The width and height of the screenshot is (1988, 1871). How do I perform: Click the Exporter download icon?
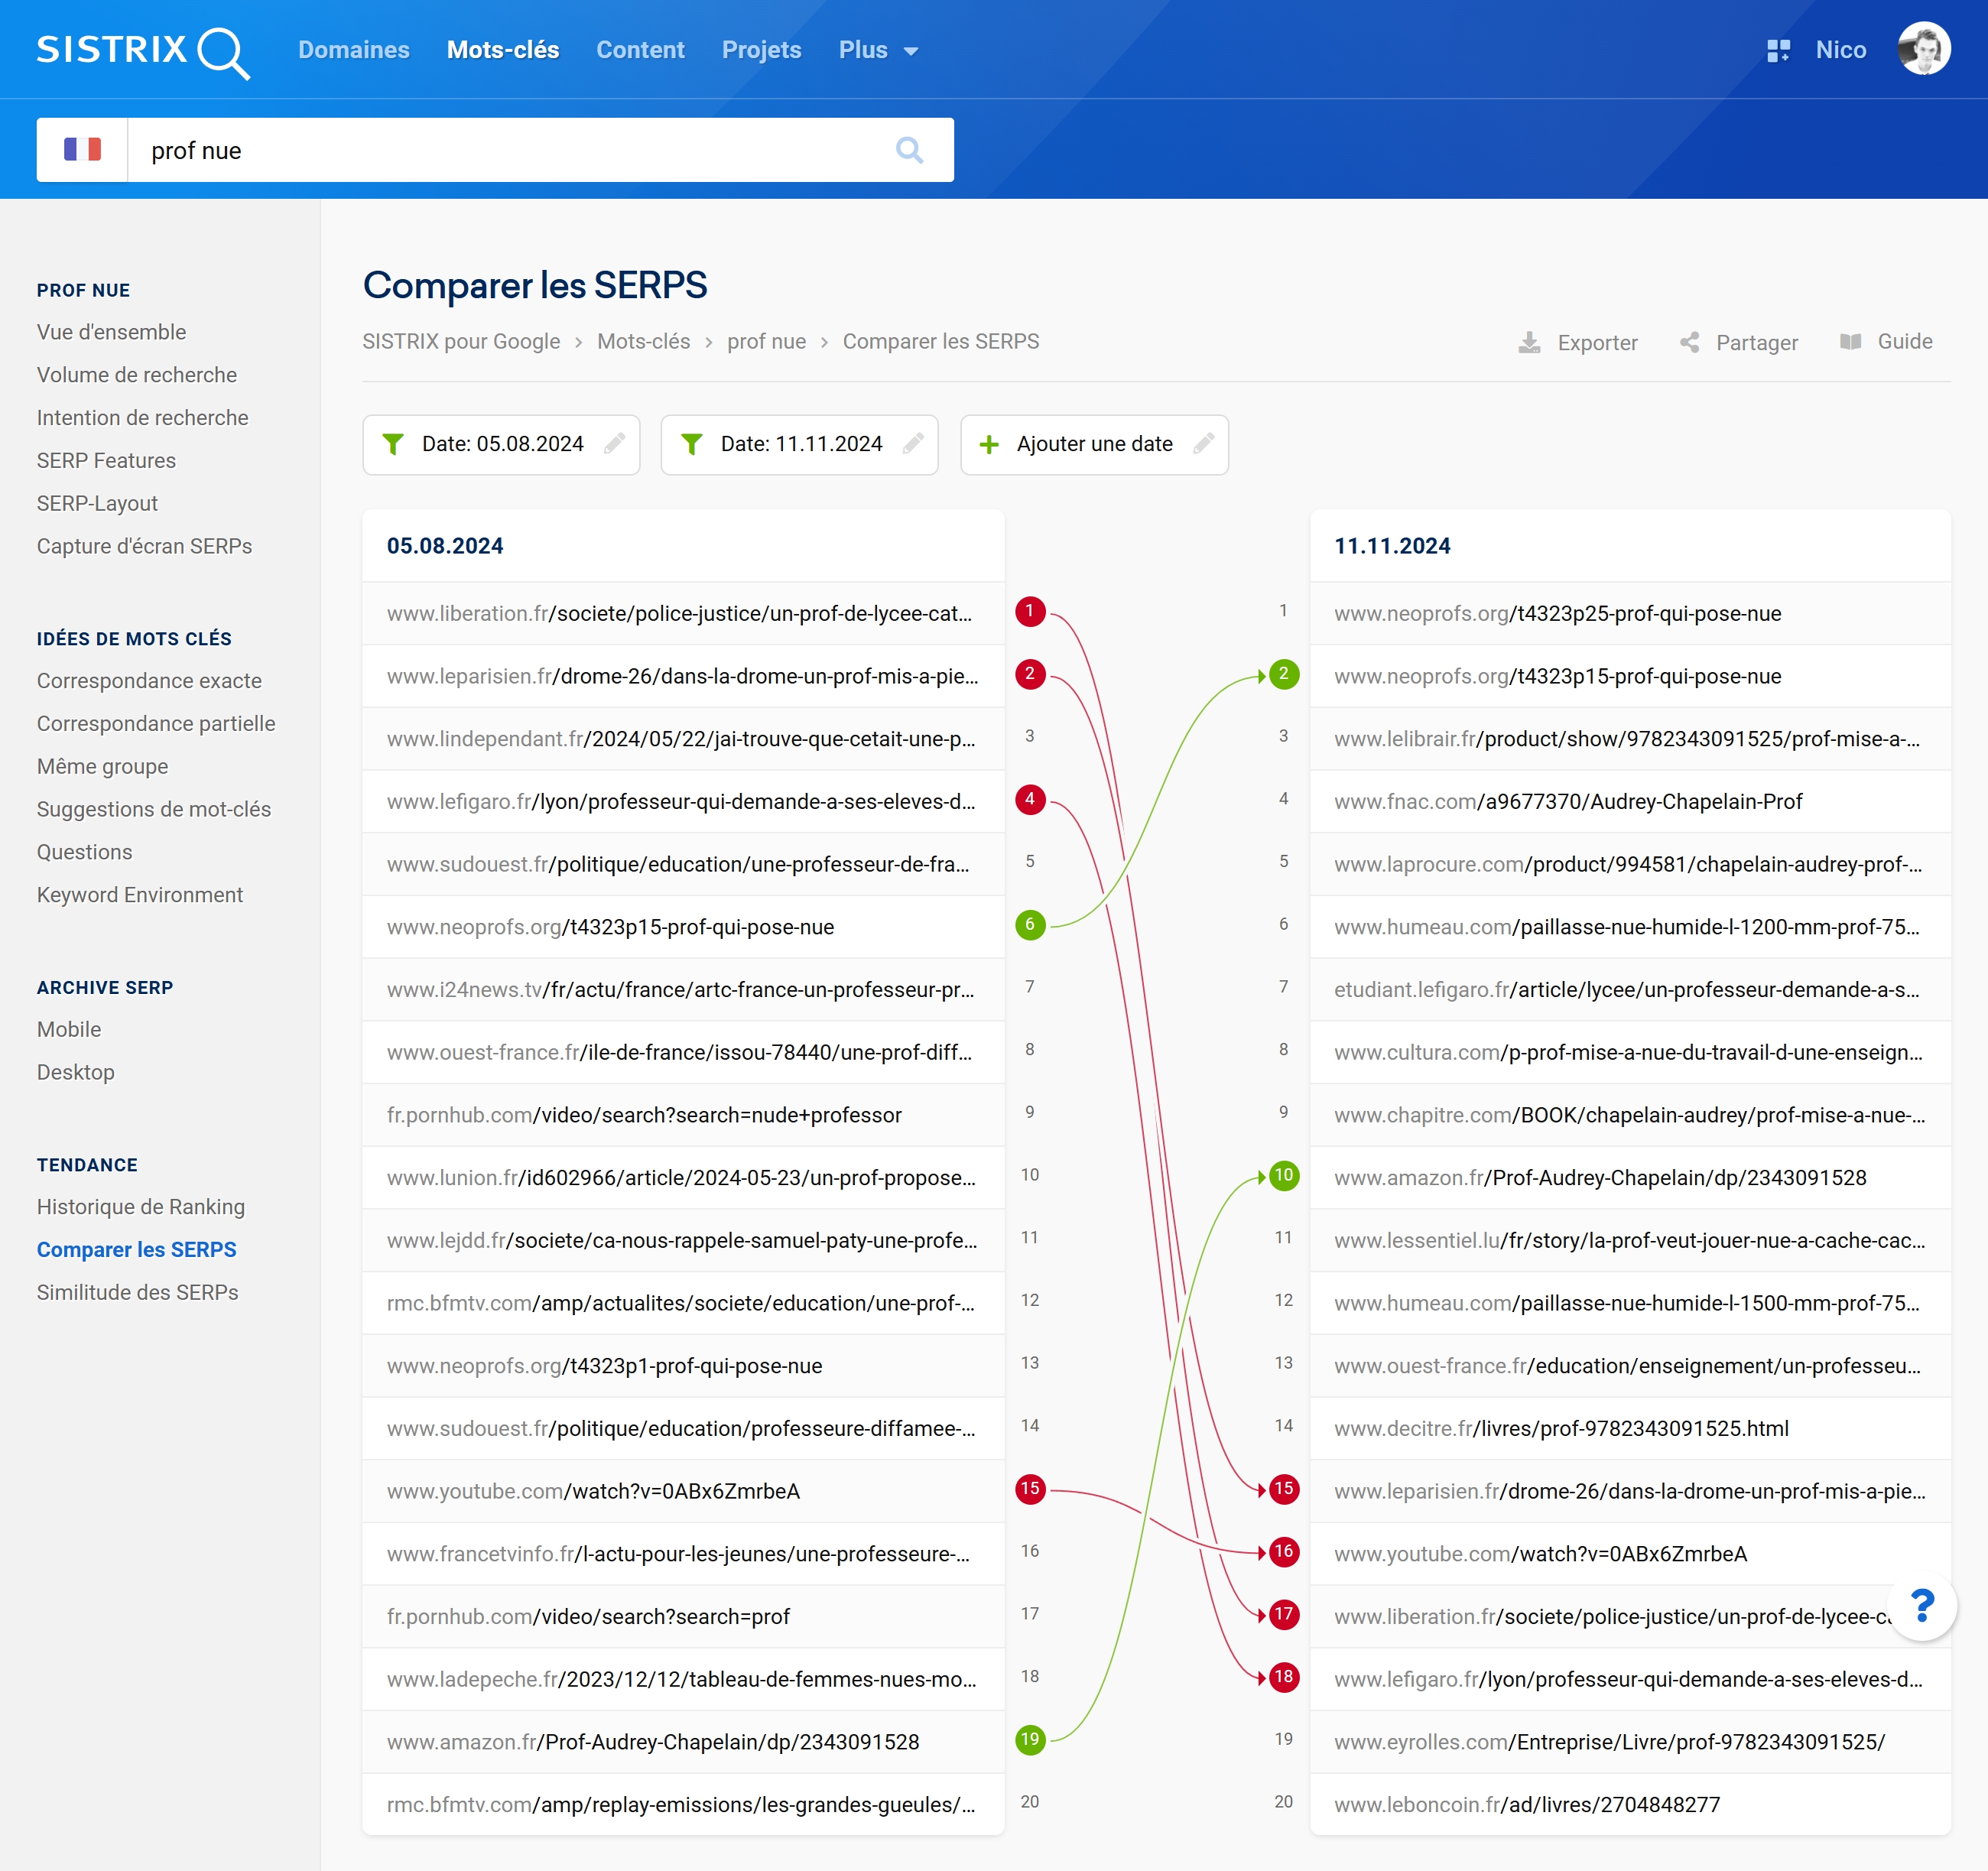coord(1529,342)
